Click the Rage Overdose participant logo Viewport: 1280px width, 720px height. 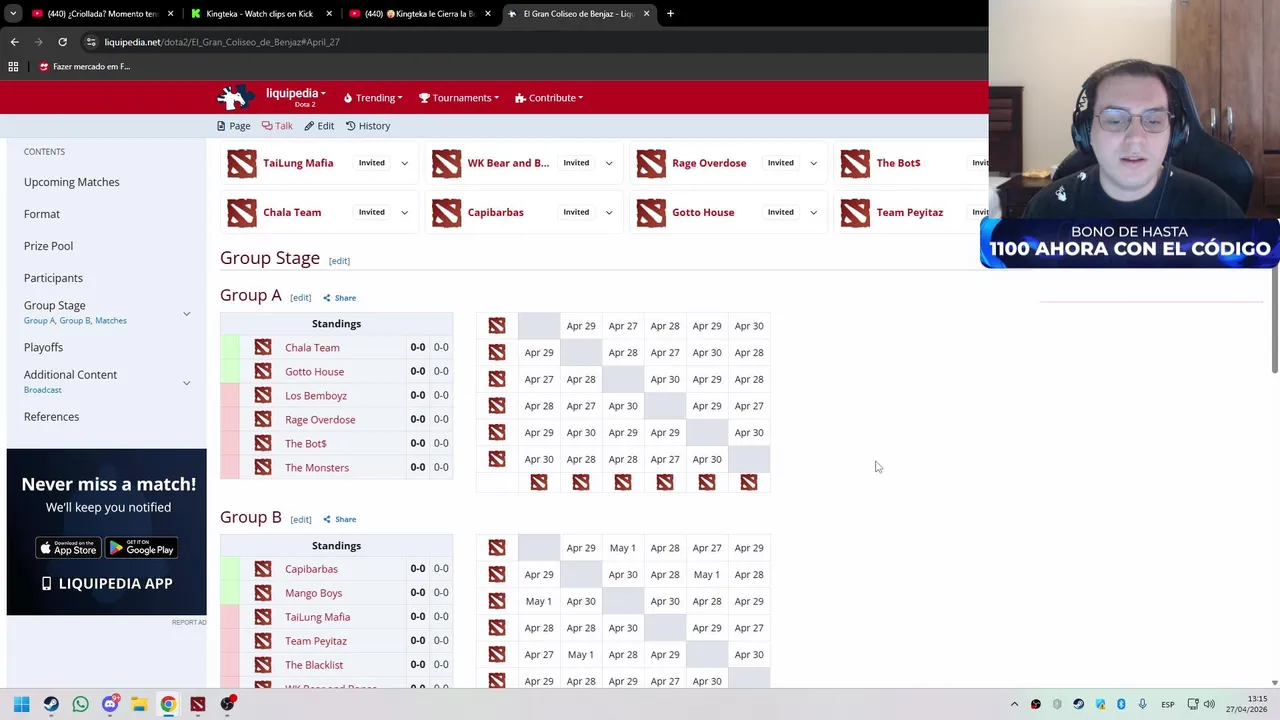coord(651,163)
